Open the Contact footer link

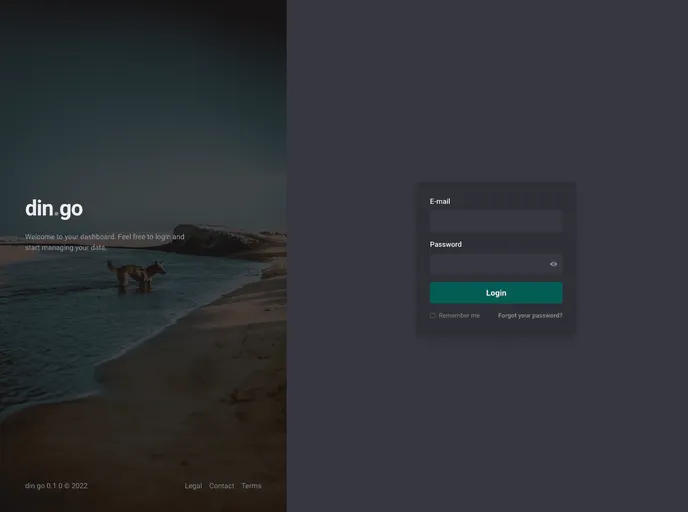click(221, 486)
